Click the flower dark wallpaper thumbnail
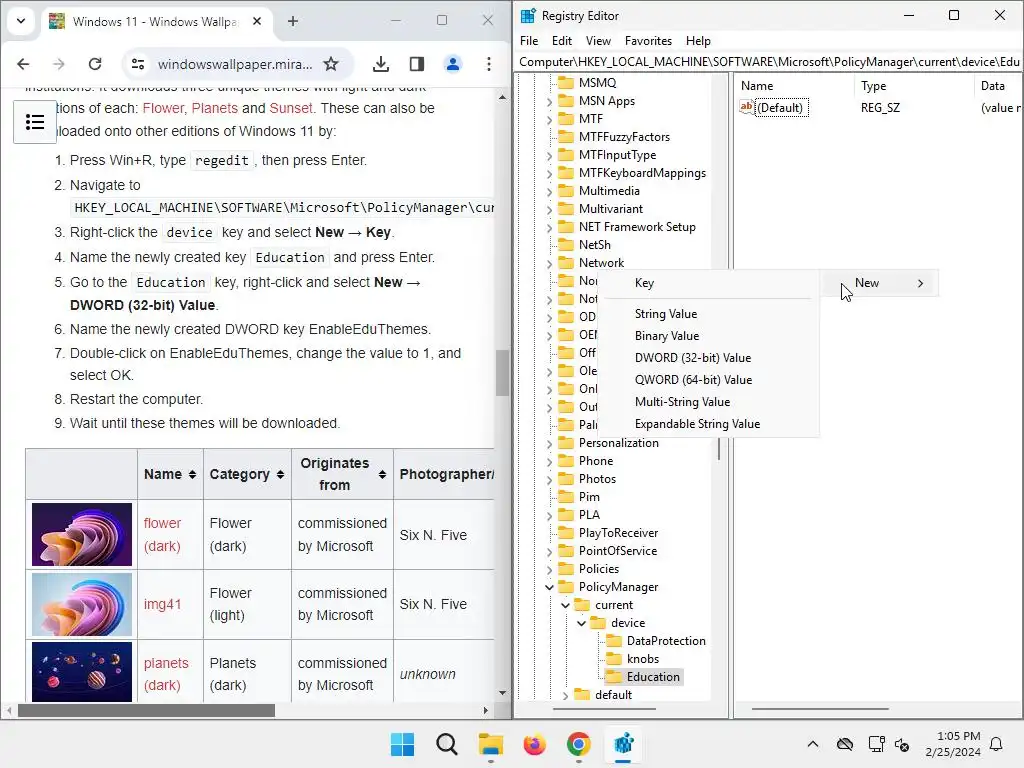Screen dimensions: 1024x768 pos(82,534)
